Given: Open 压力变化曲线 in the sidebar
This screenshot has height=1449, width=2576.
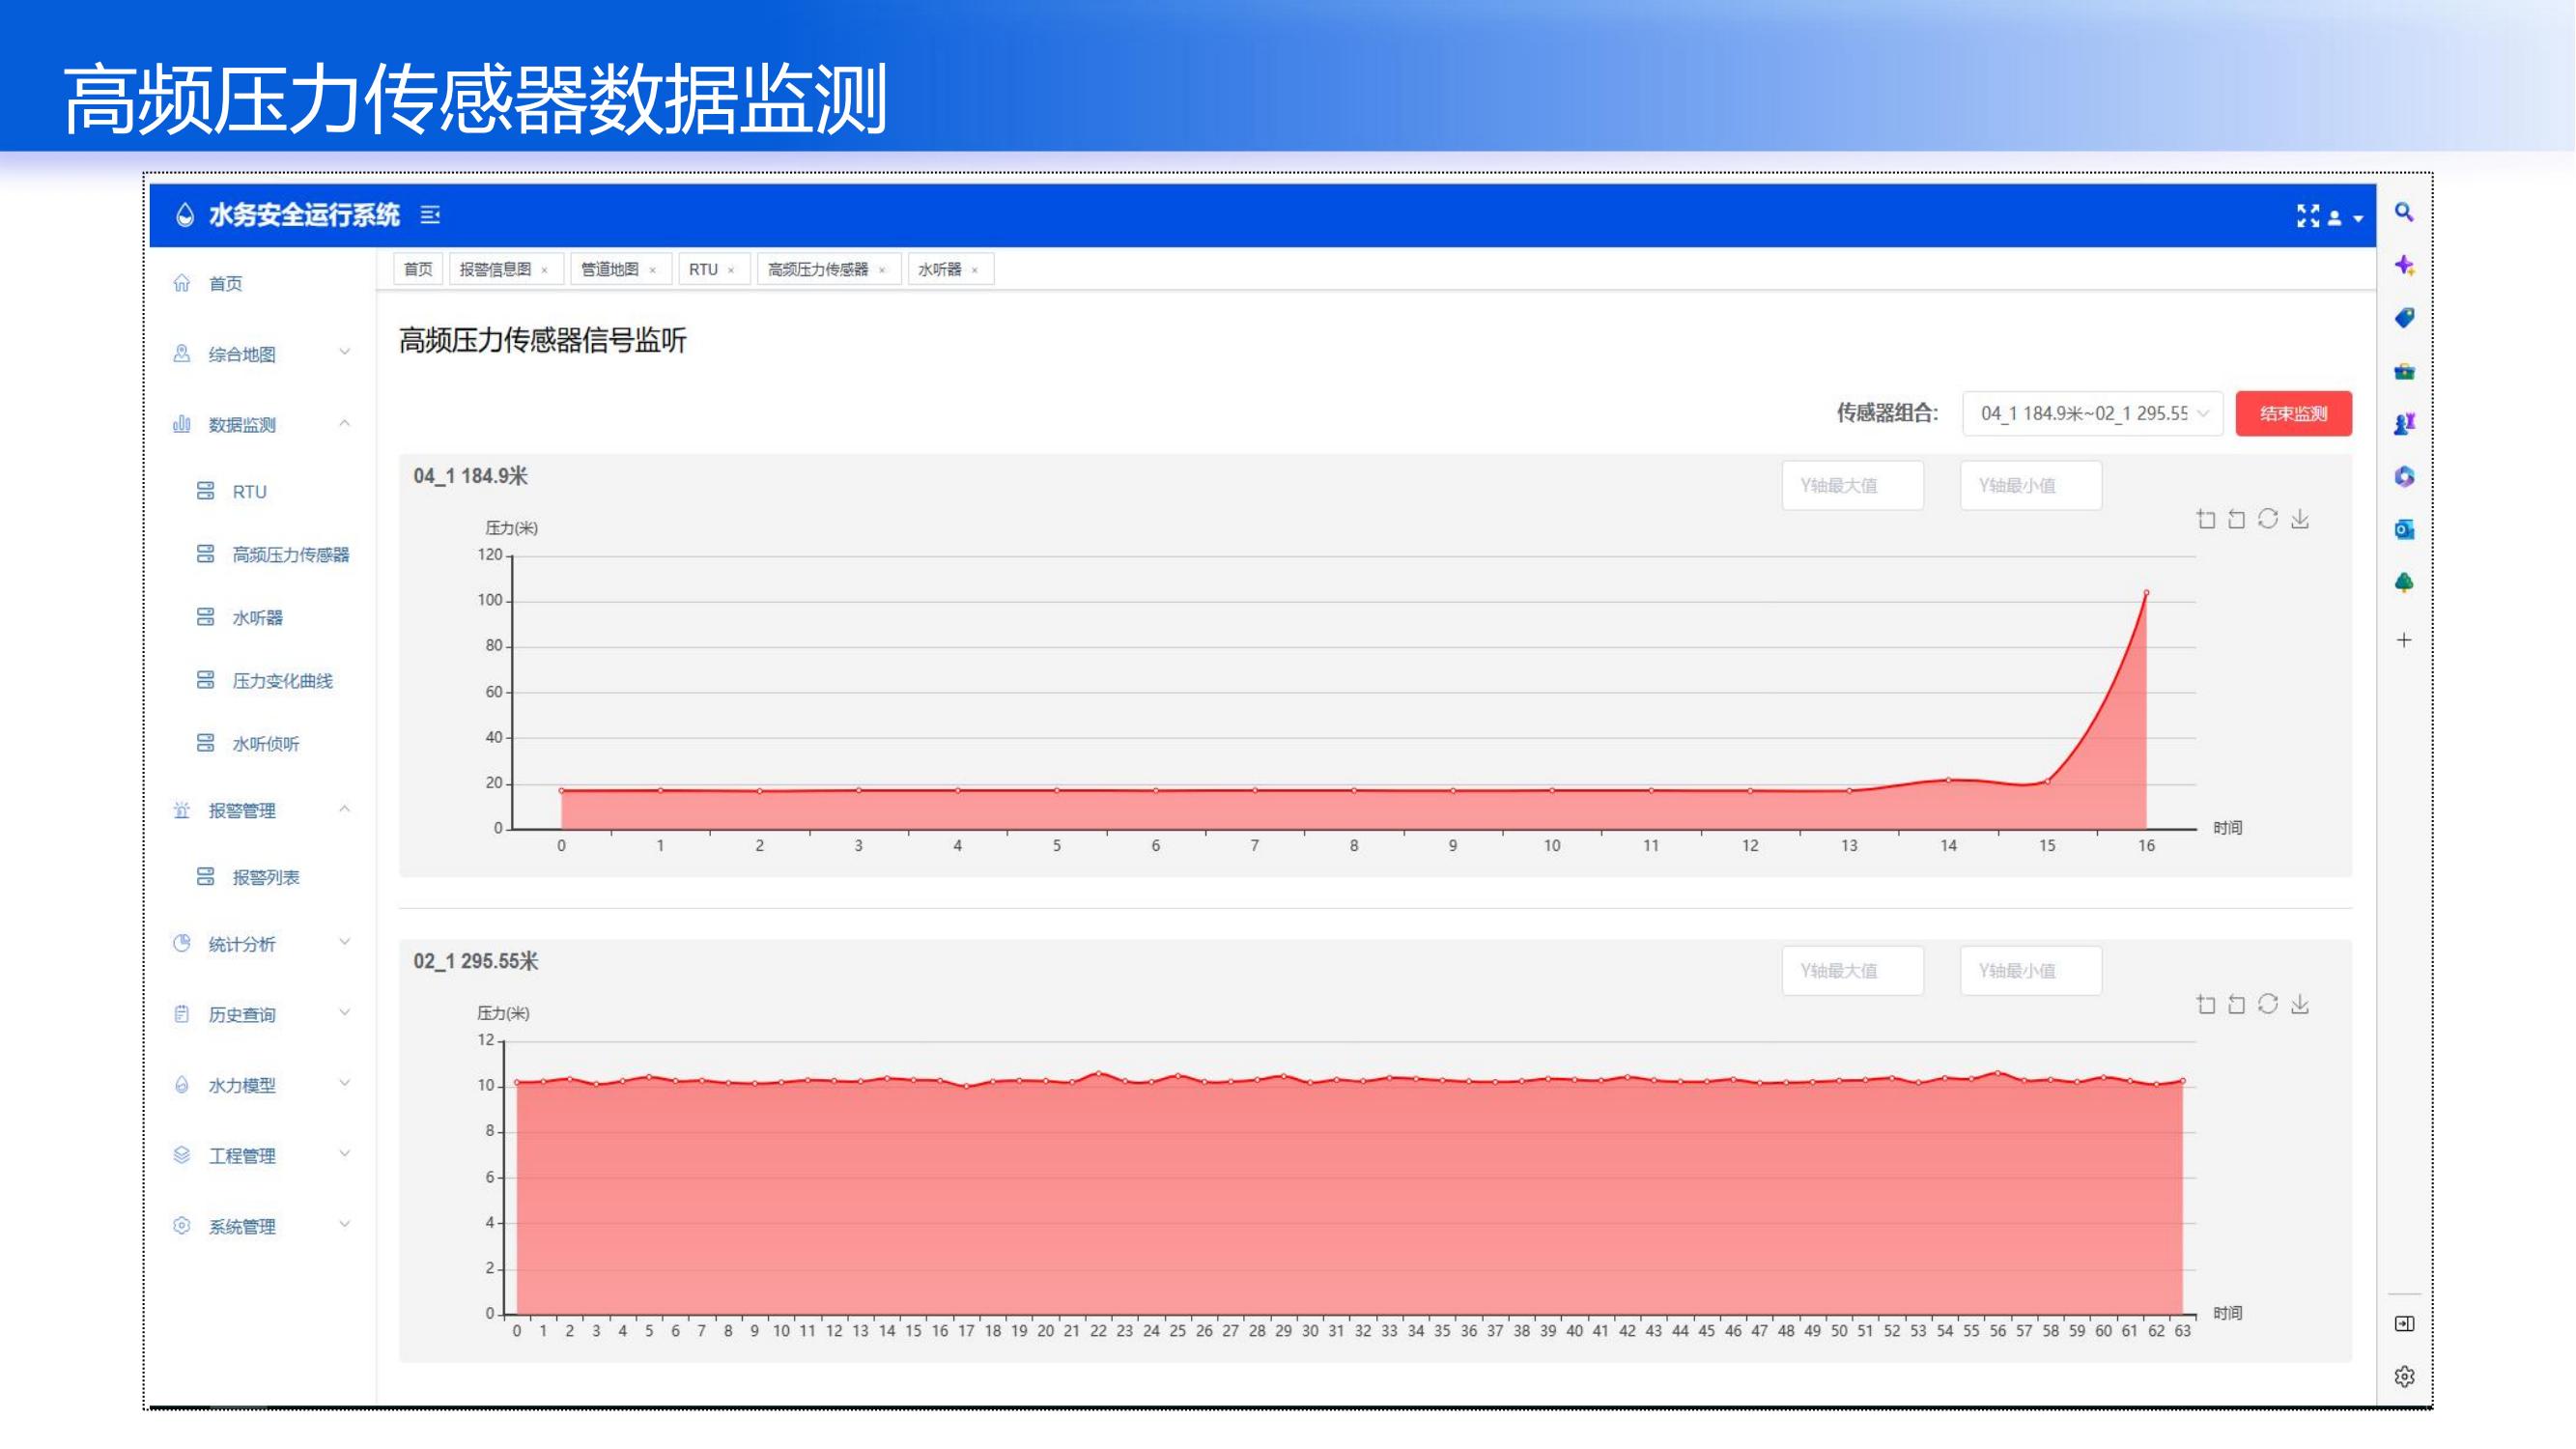Looking at the screenshot, I should point(282,681).
